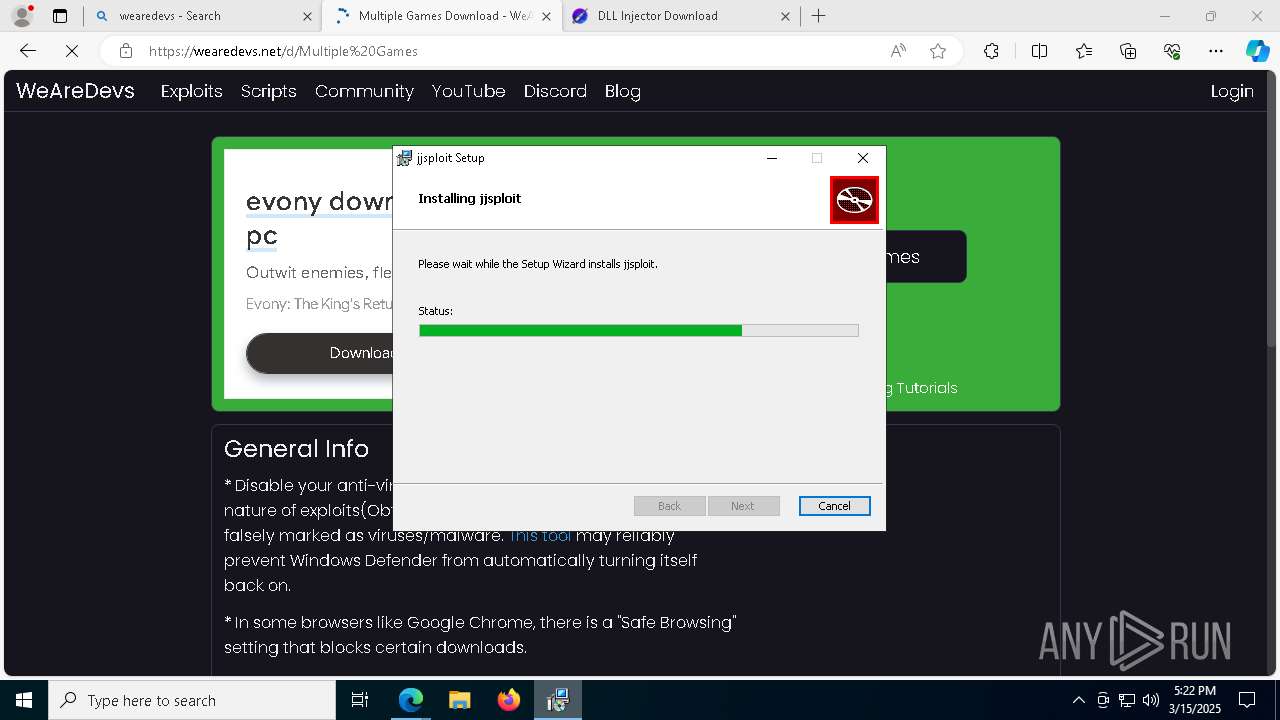Viewport: 1280px width, 720px height.
Task: Open the Scripts menu item
Action: pos(268,91)
